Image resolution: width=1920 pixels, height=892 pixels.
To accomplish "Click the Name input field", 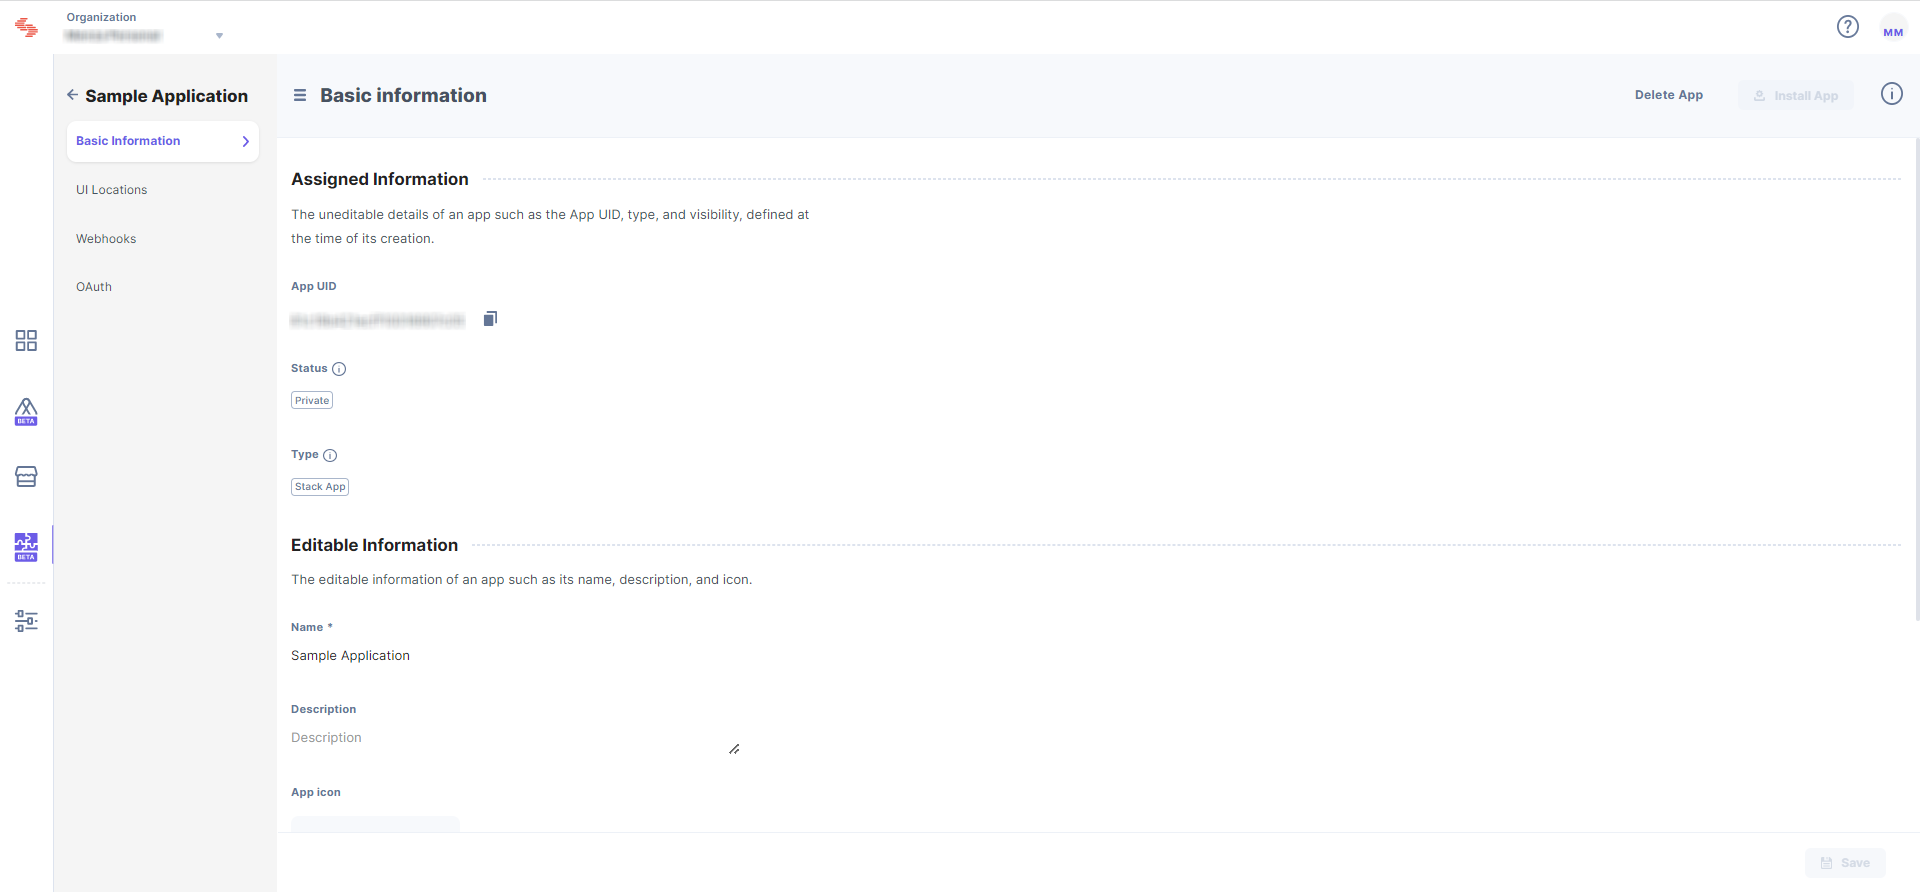I will pyautogui.click(x=515, y=656).
